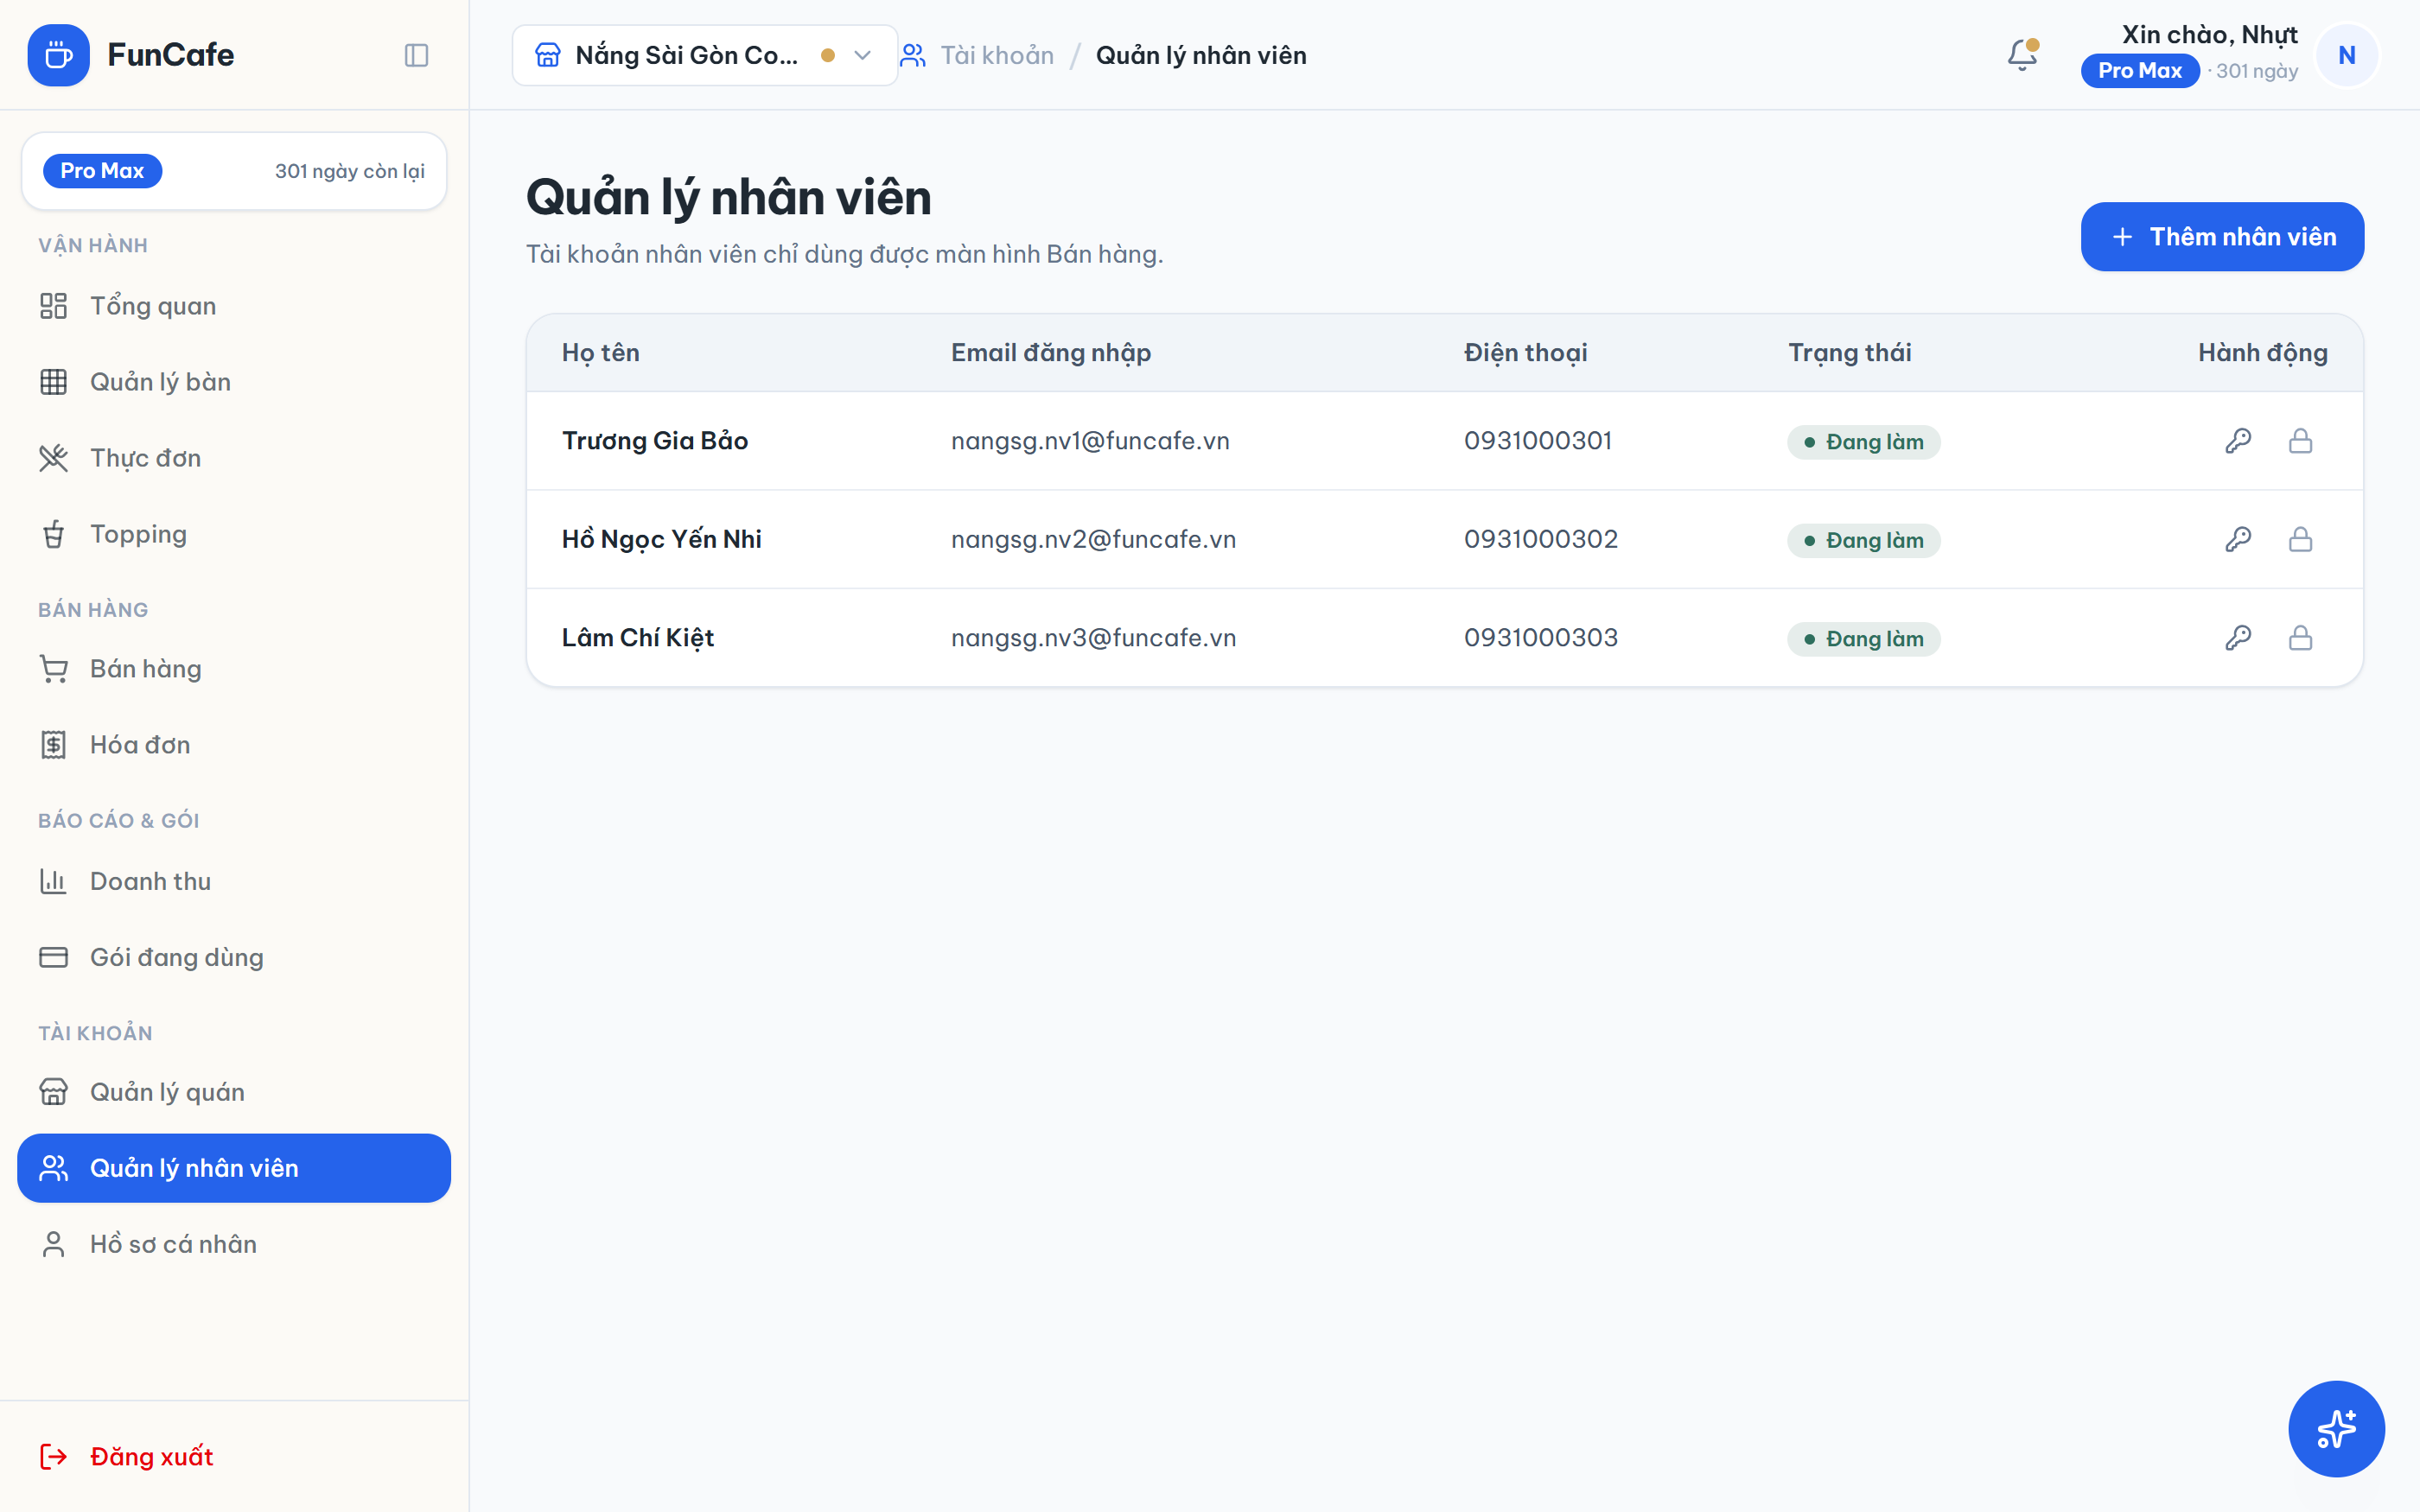Expand the Nắng Sài Gòn store selector

click(x=705, y=55)
